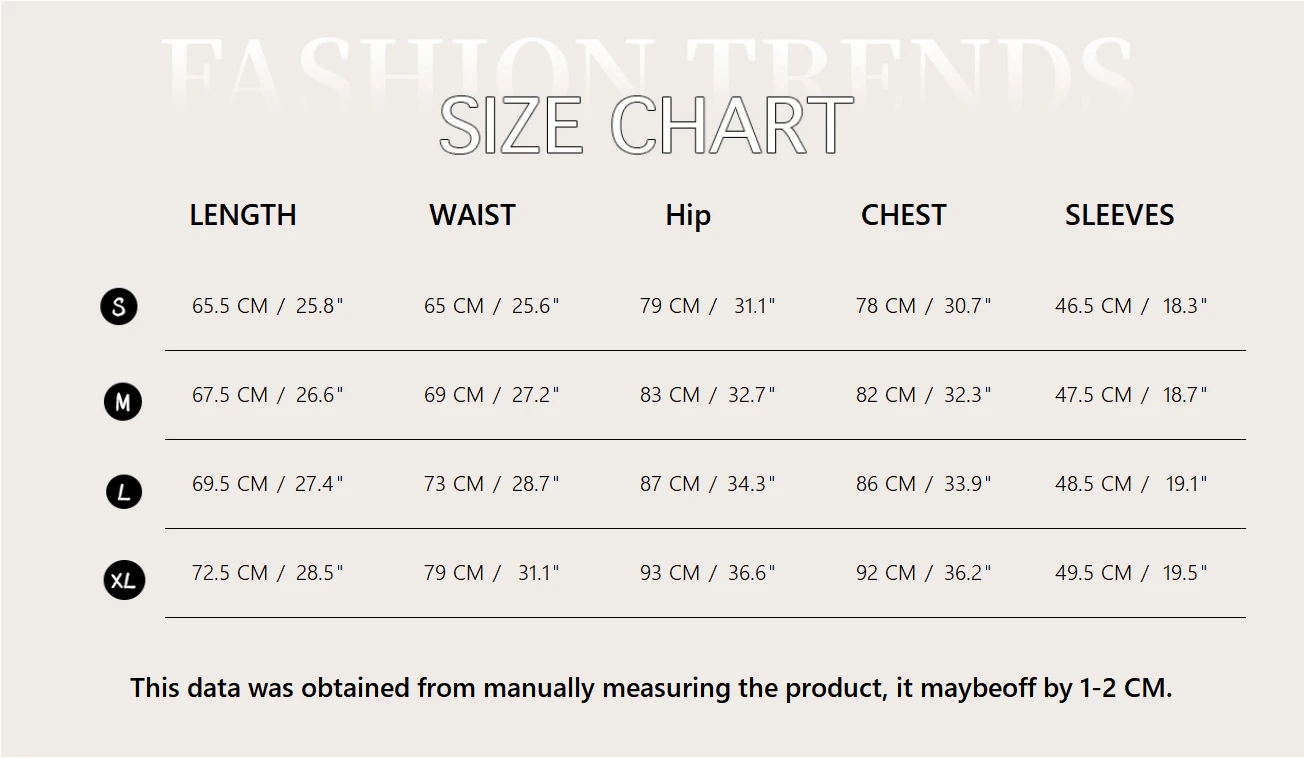This screenshot has width=1304, height=758.
Task: Click the 65.5 CM / 25.8" length cell
Action: 267,306
